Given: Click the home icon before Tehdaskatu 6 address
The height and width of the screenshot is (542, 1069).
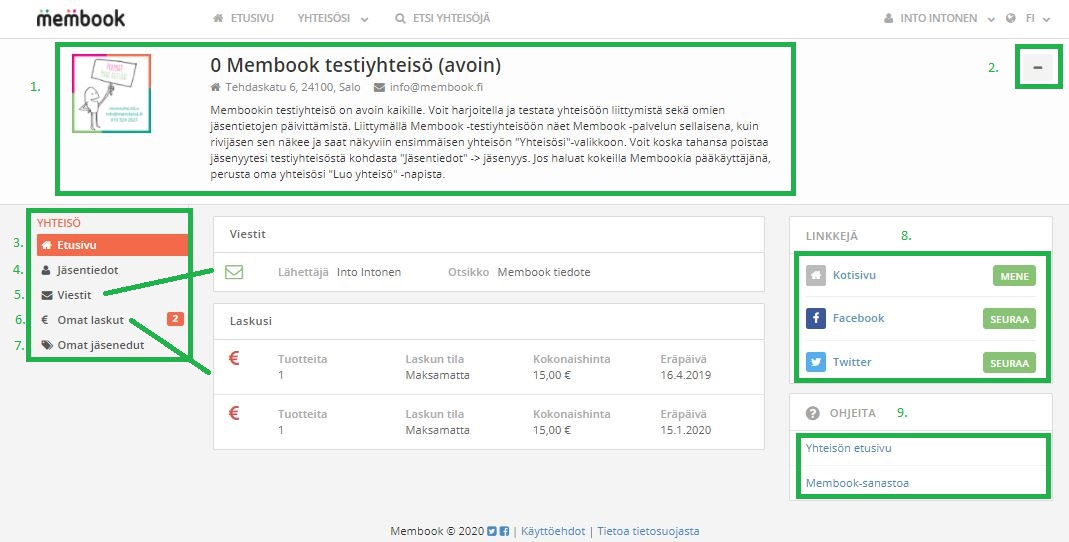Looking at the screenshot, I should coord(215,87).
